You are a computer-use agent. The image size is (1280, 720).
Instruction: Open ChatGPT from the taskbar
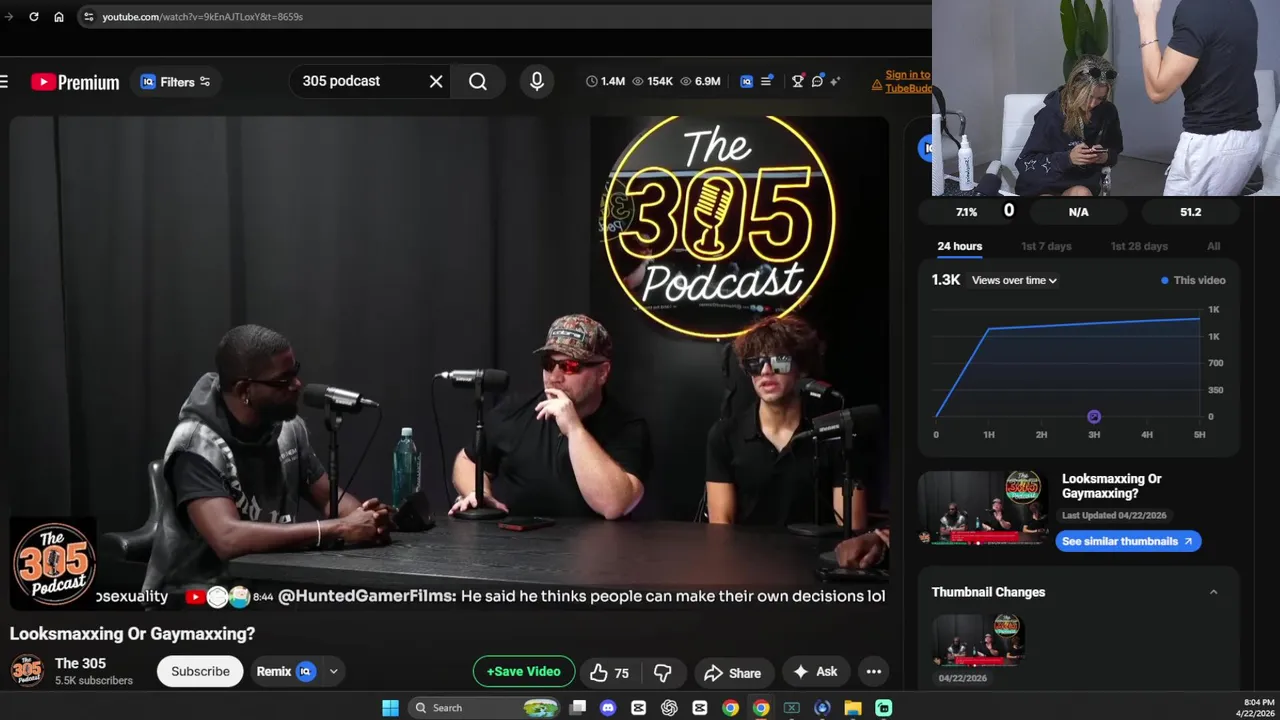pos(669,708)
